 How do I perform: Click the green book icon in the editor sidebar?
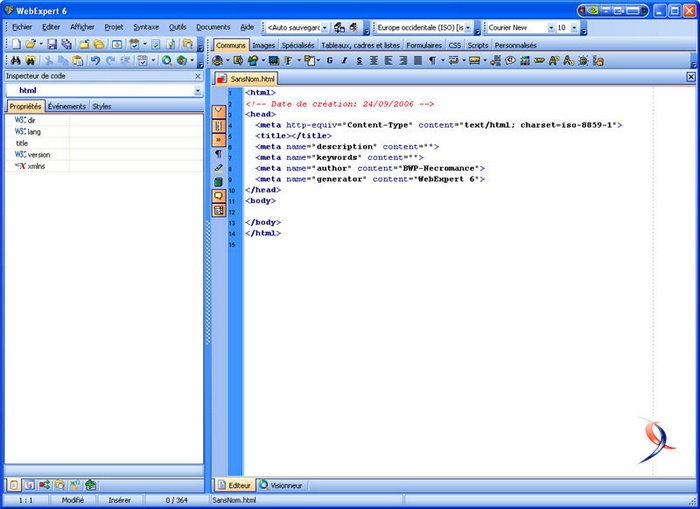[218, 182]
